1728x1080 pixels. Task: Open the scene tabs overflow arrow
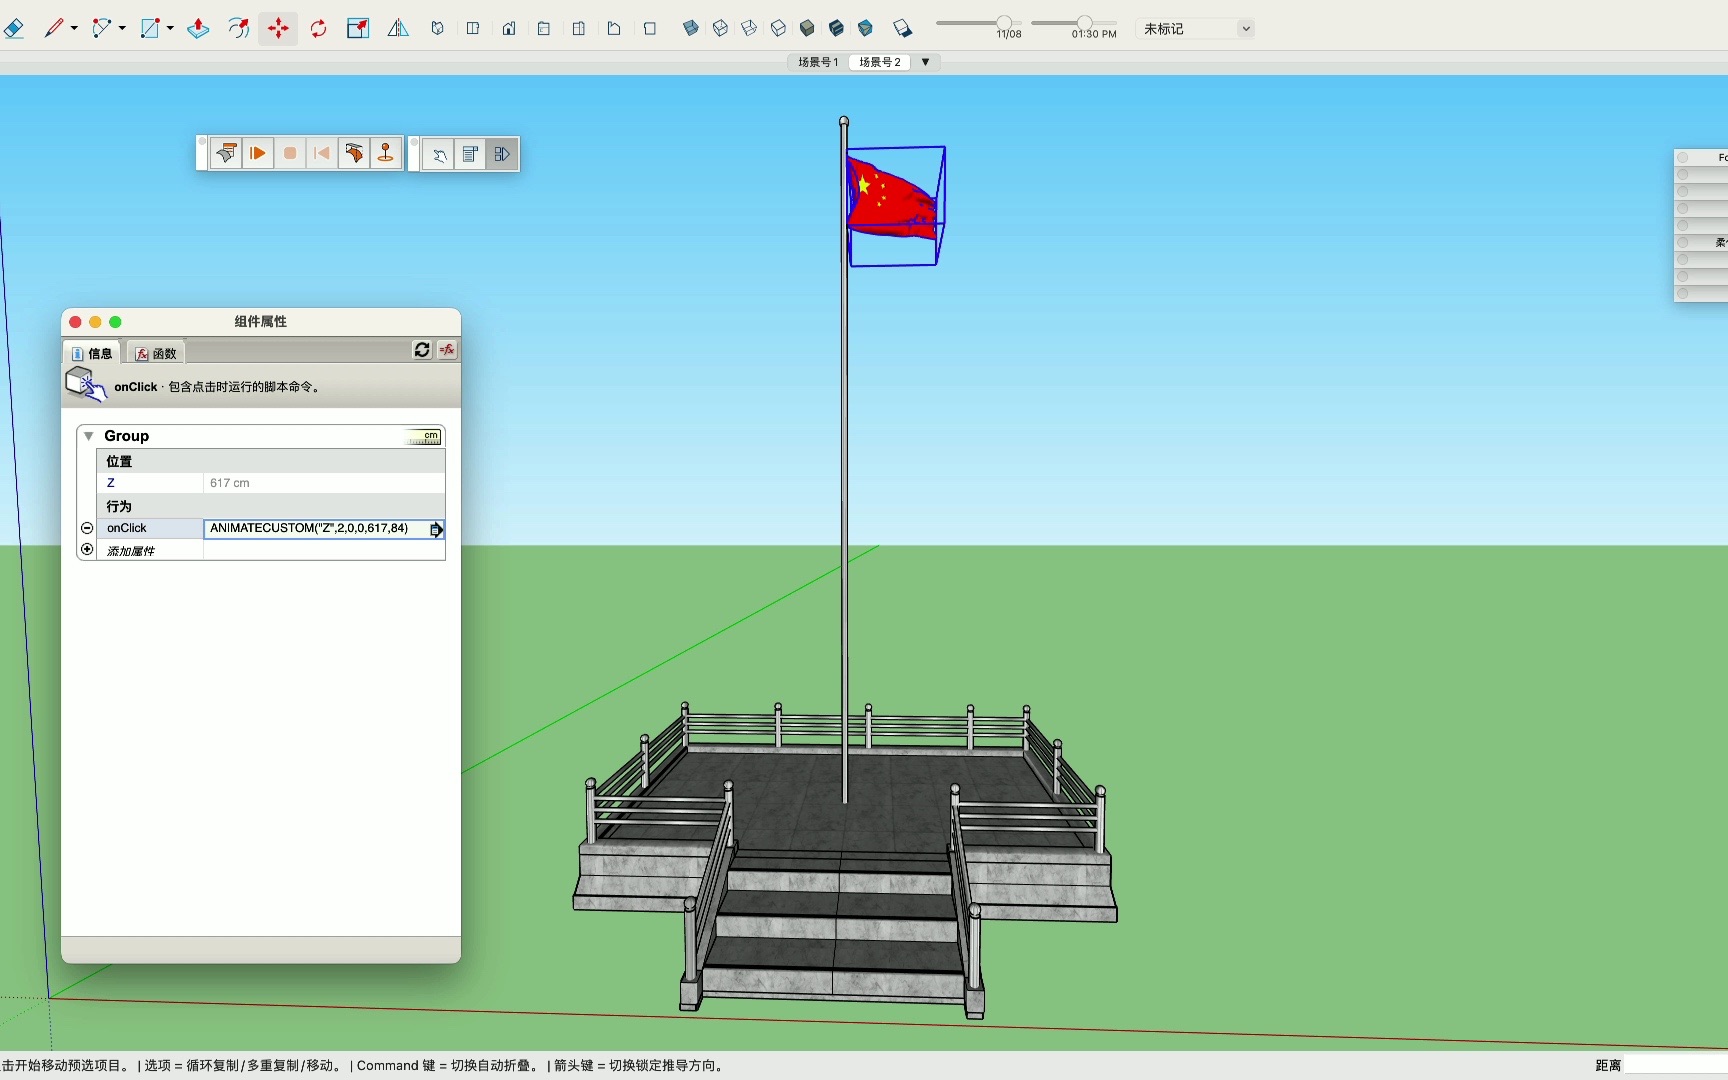pos(925,62)
